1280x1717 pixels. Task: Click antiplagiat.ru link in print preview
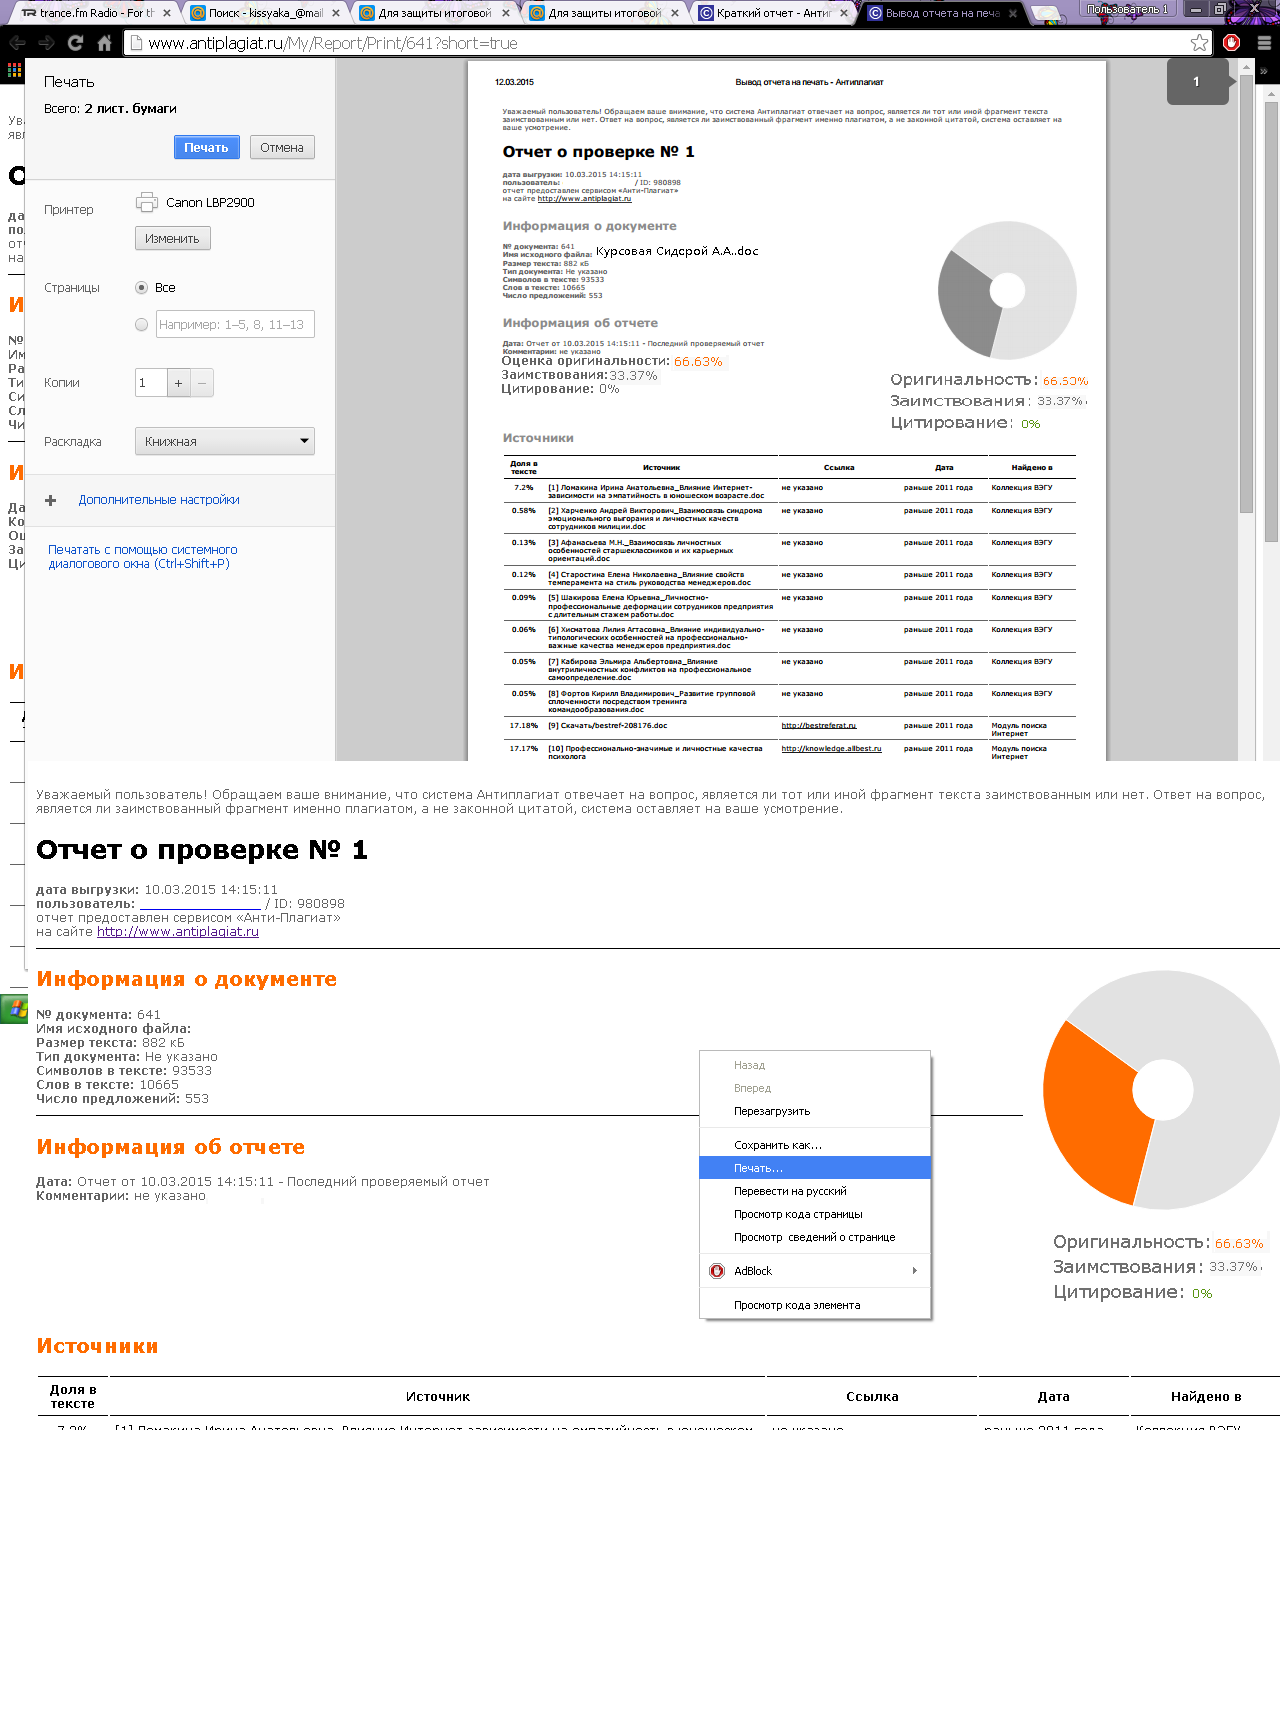(x=584, y=199)
